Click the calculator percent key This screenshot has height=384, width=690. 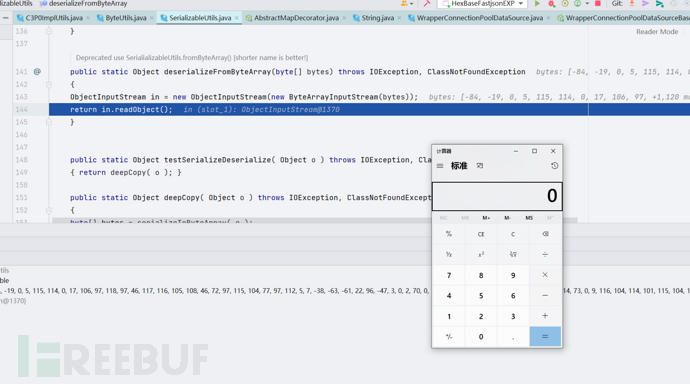coord(449,234)
